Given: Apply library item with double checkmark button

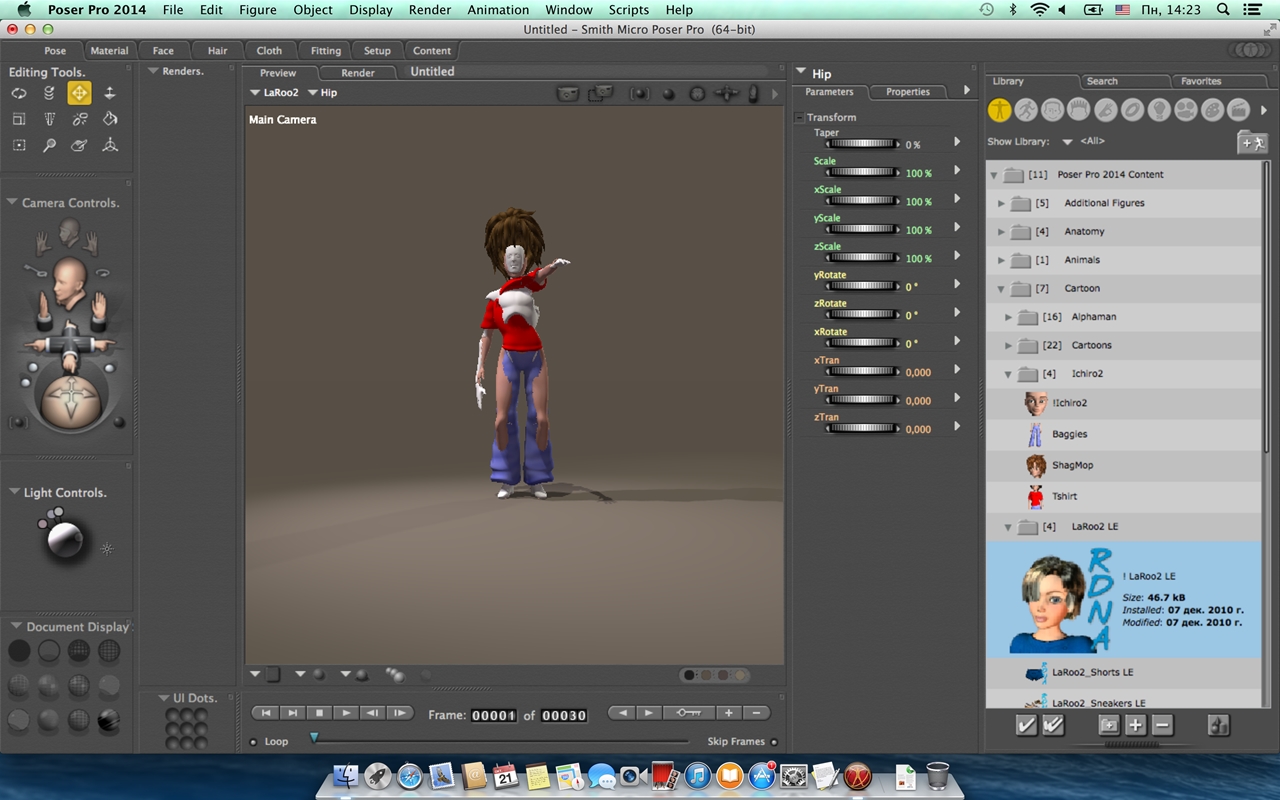Looking at the screenshot, I should pyautogui.click(x=1053, y=726).
